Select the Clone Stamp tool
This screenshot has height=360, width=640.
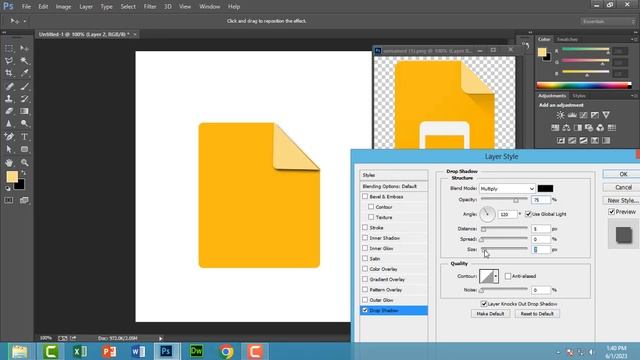tap(9, 98)
